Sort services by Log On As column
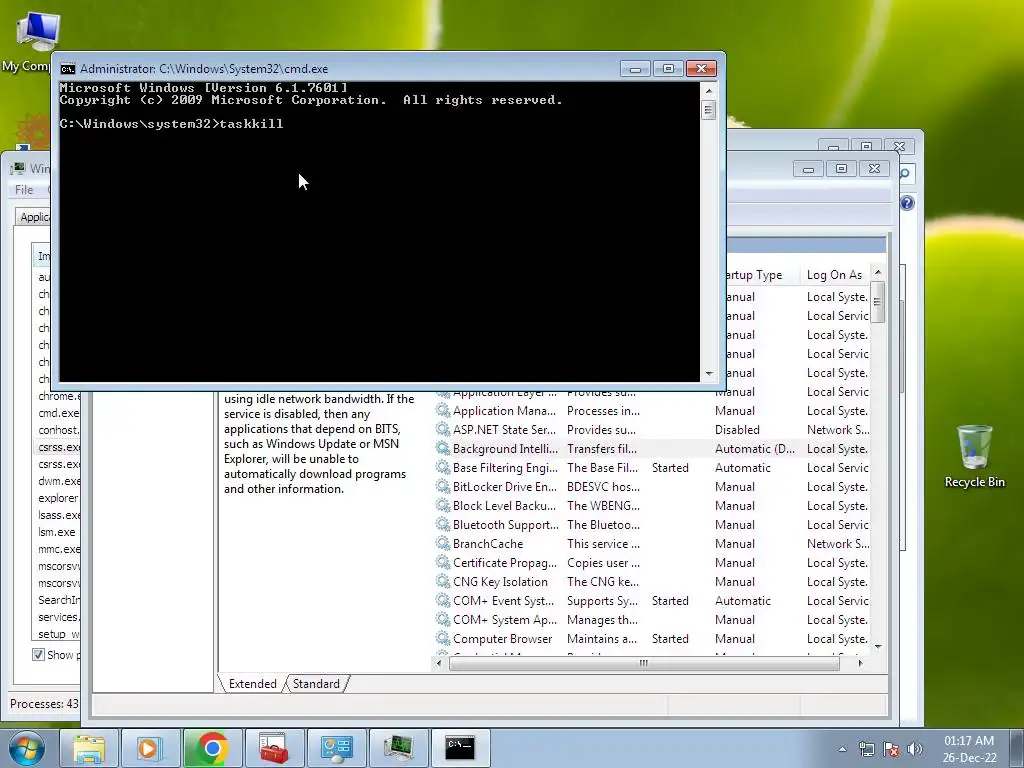This screenshot has width=1024, height=768. coord(835,275)
